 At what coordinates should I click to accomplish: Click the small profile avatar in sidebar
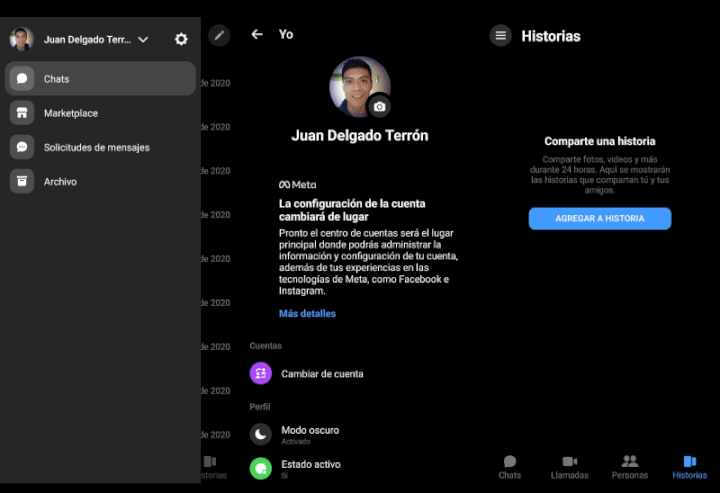22,39
